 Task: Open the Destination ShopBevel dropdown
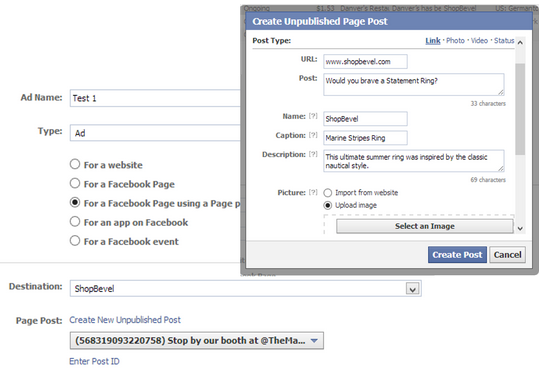[245, 288]
